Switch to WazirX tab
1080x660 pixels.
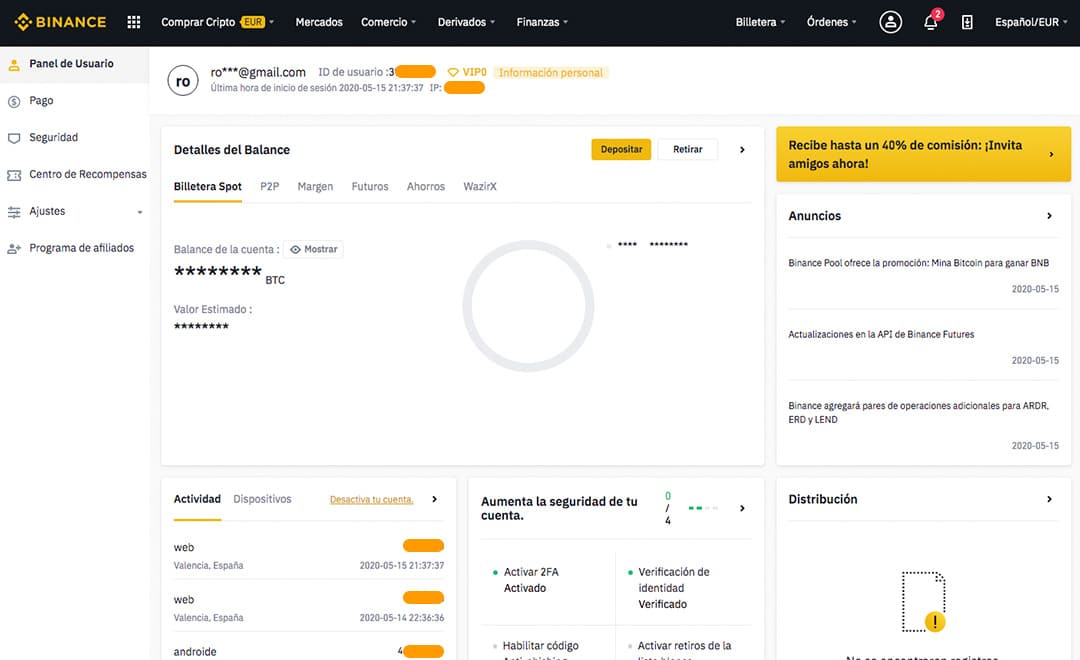(479, 187)
